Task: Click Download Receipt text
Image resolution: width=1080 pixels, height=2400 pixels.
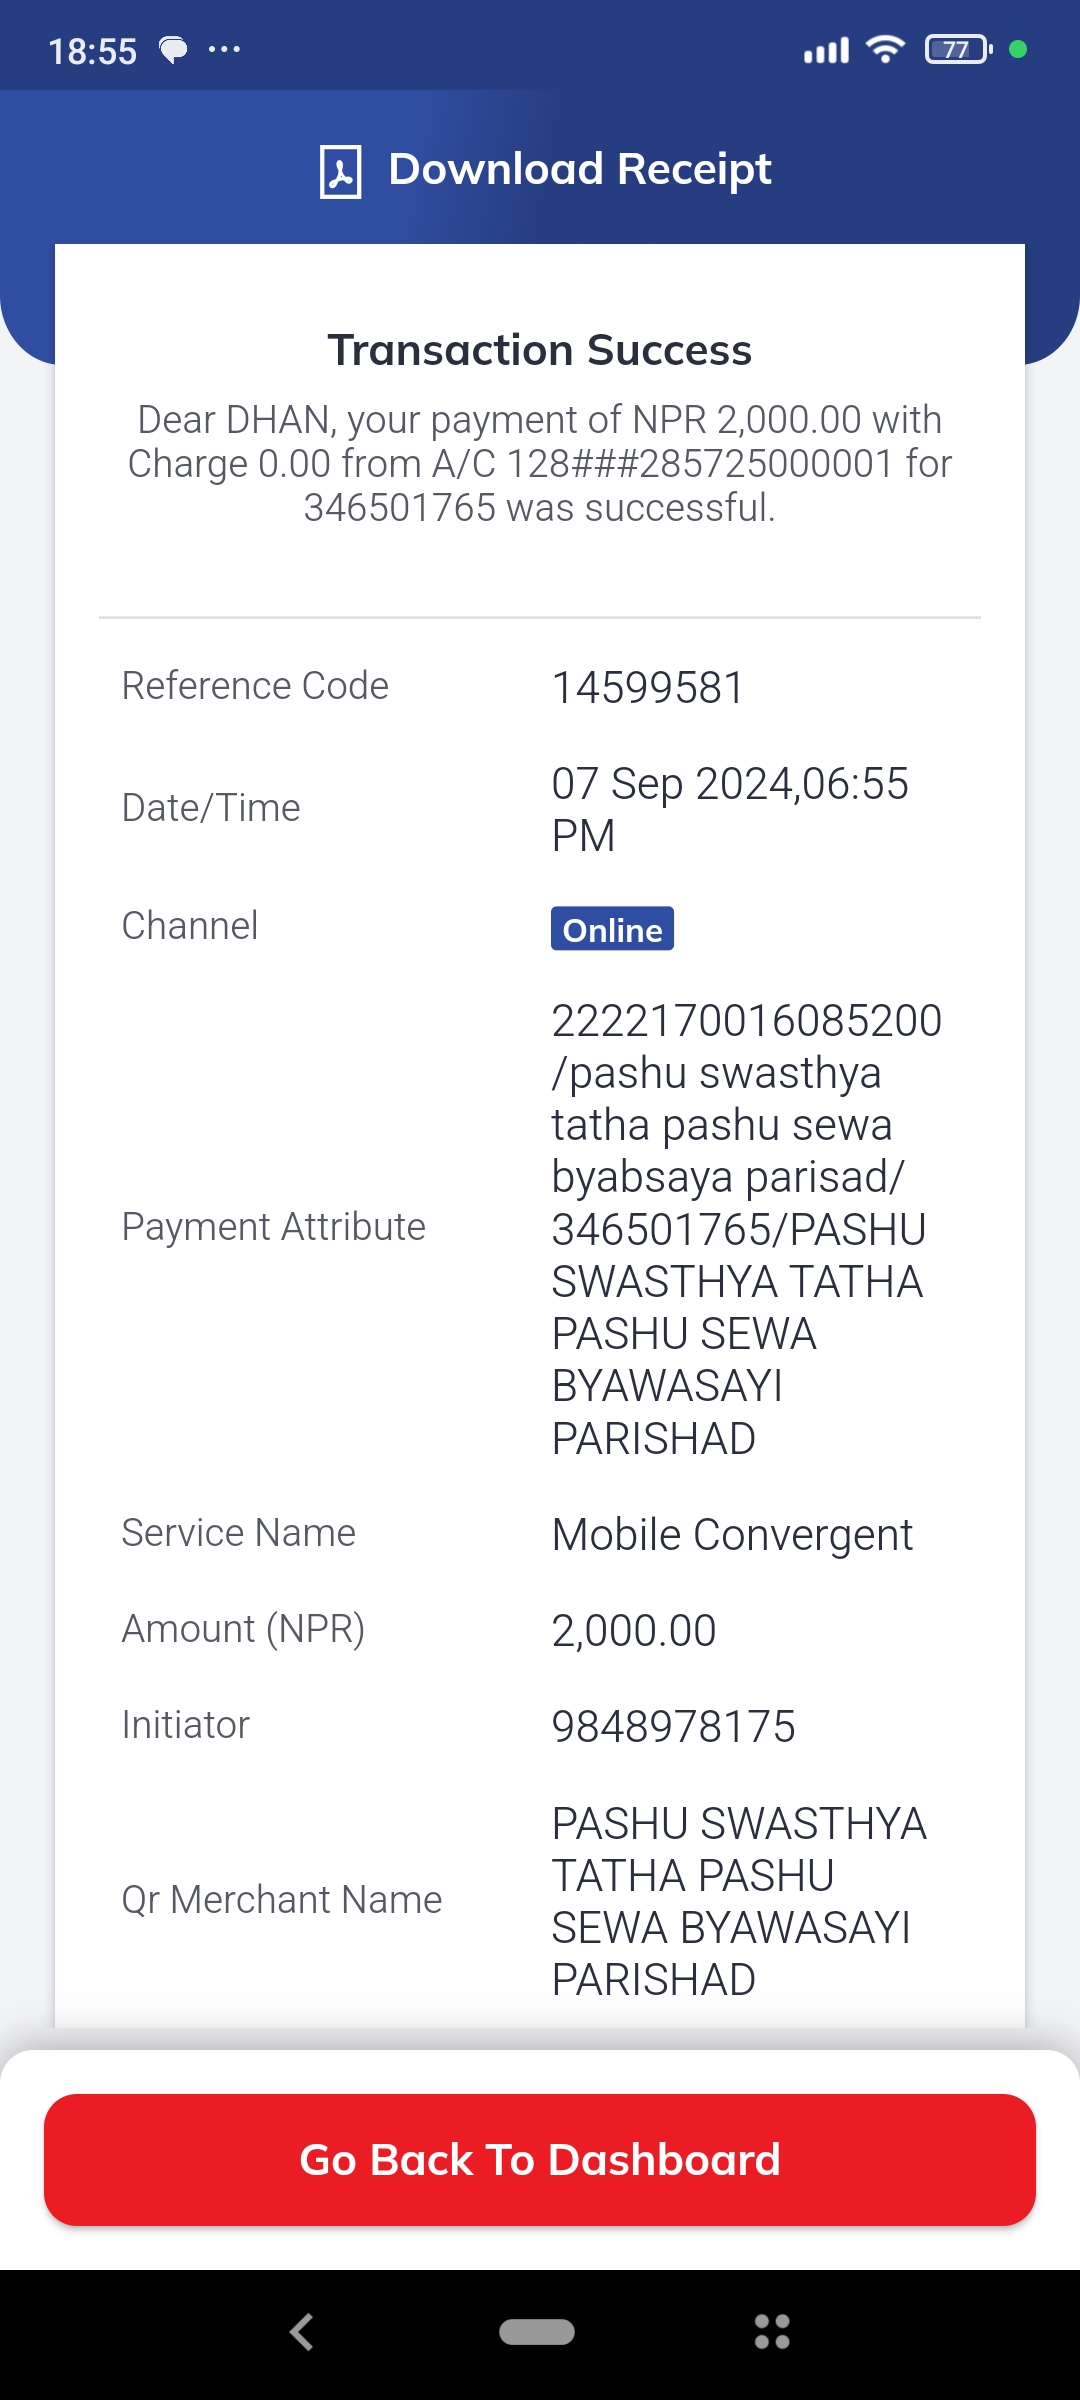Action: click(x=580, y=169)
